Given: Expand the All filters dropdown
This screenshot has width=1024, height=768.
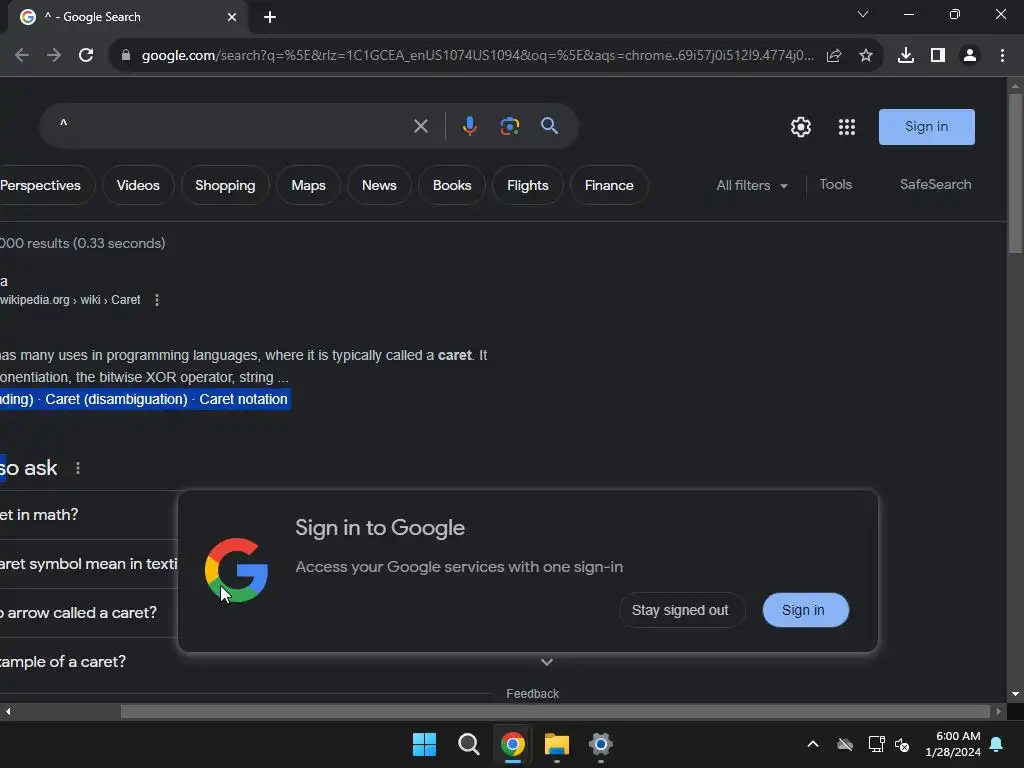Looking at the screenshot, I should 752,185.
